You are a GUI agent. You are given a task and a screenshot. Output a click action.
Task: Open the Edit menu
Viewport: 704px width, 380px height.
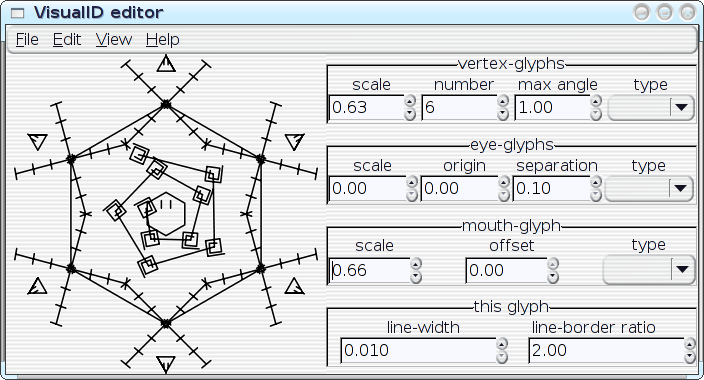pos(67,40)
